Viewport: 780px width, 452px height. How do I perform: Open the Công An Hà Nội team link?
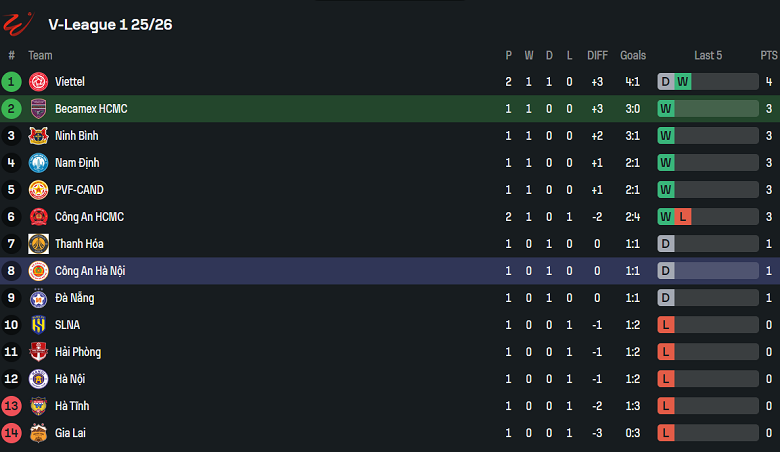pos(90,271)
